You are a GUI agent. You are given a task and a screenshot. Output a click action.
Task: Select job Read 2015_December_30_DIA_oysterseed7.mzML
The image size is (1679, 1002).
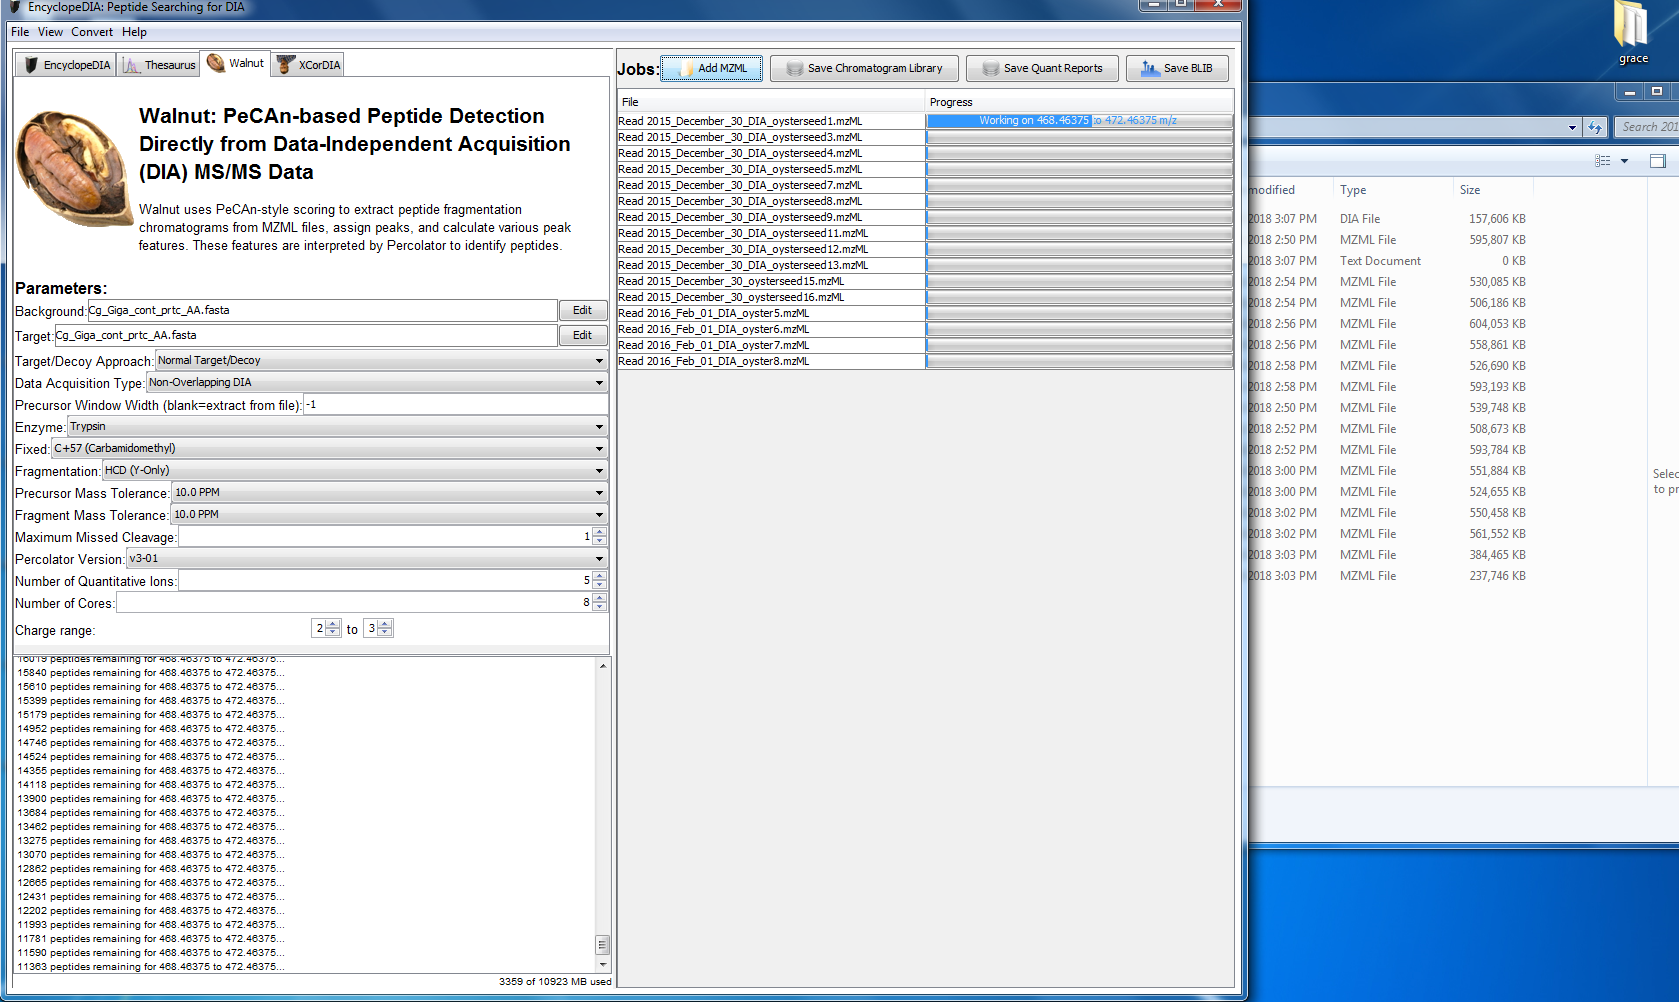770,185
